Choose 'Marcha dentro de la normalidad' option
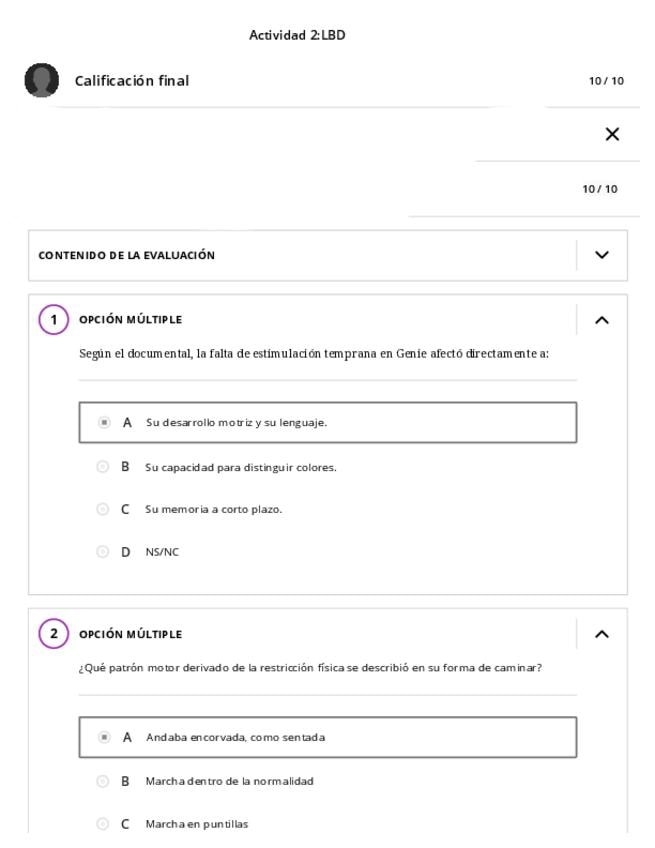 102,781
